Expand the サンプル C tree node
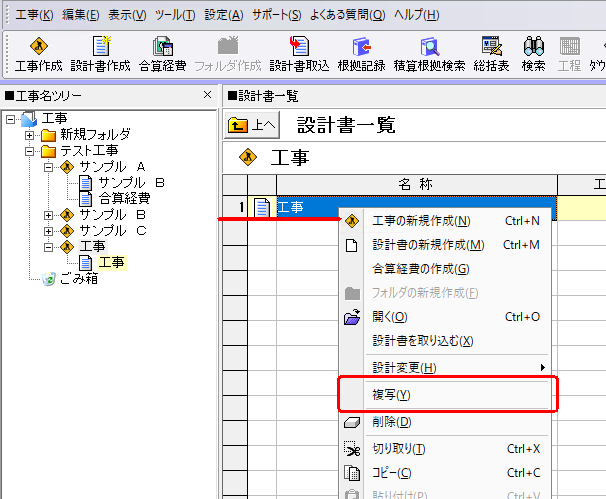This screenshot has width=606, height=499. pyautogui.click(x=48, y=231)
